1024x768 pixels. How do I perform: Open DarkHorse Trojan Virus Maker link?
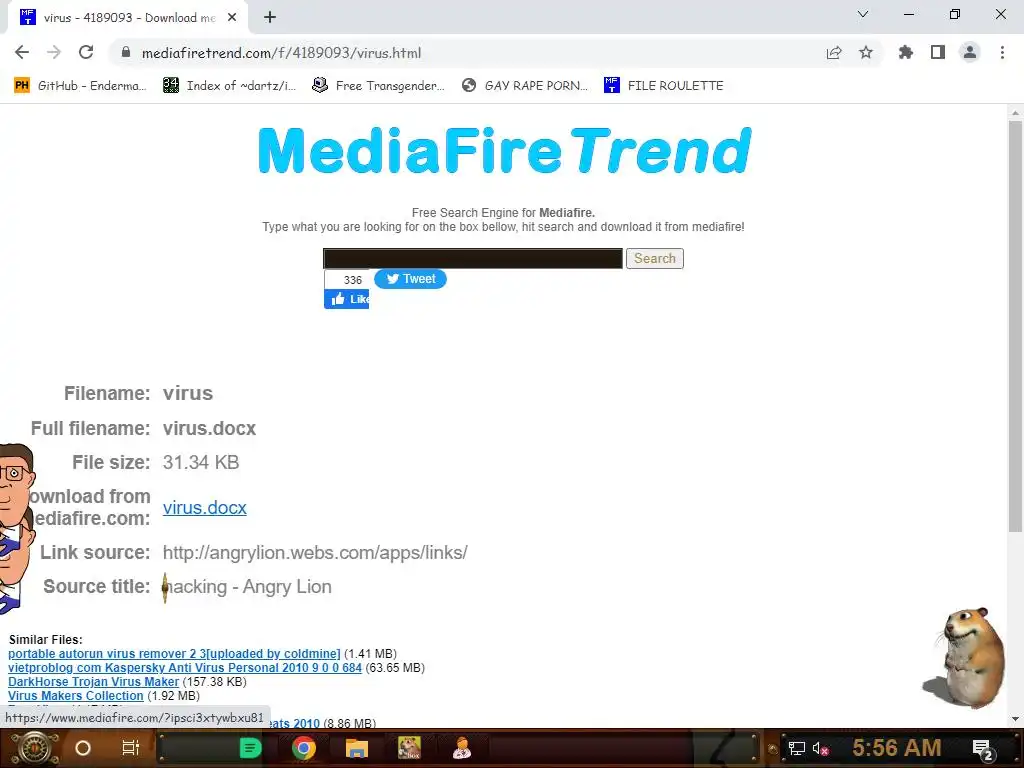(93, 682)
